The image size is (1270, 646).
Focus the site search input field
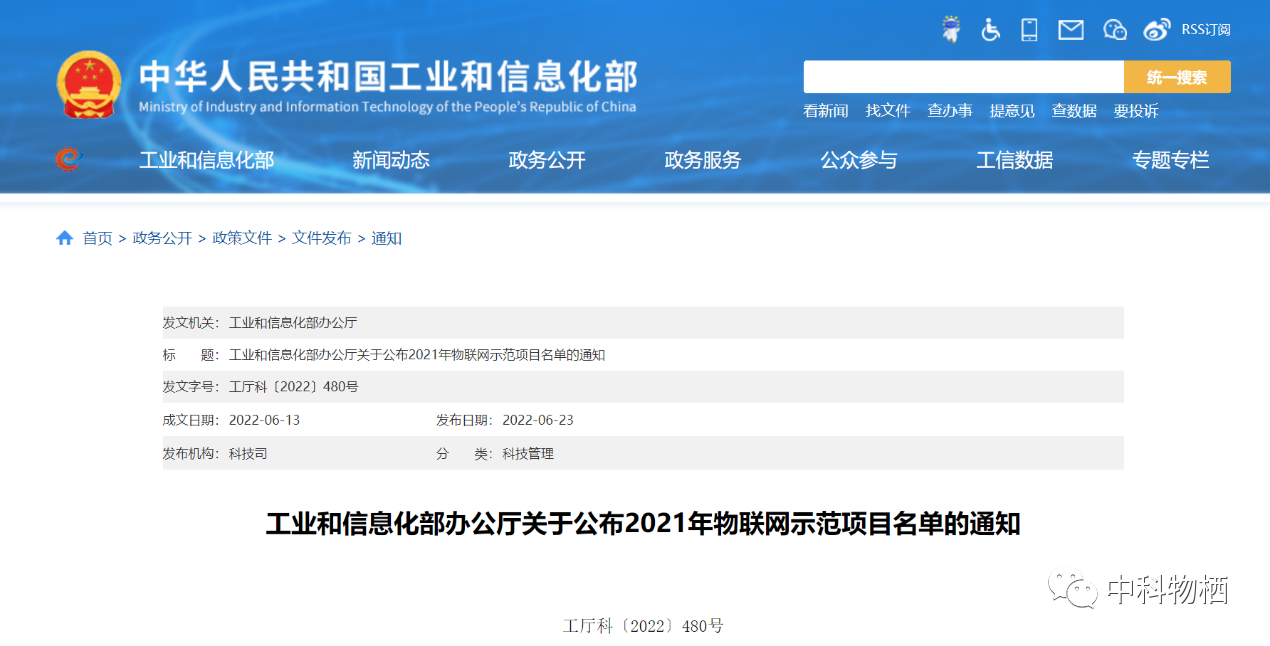point(964,77)
